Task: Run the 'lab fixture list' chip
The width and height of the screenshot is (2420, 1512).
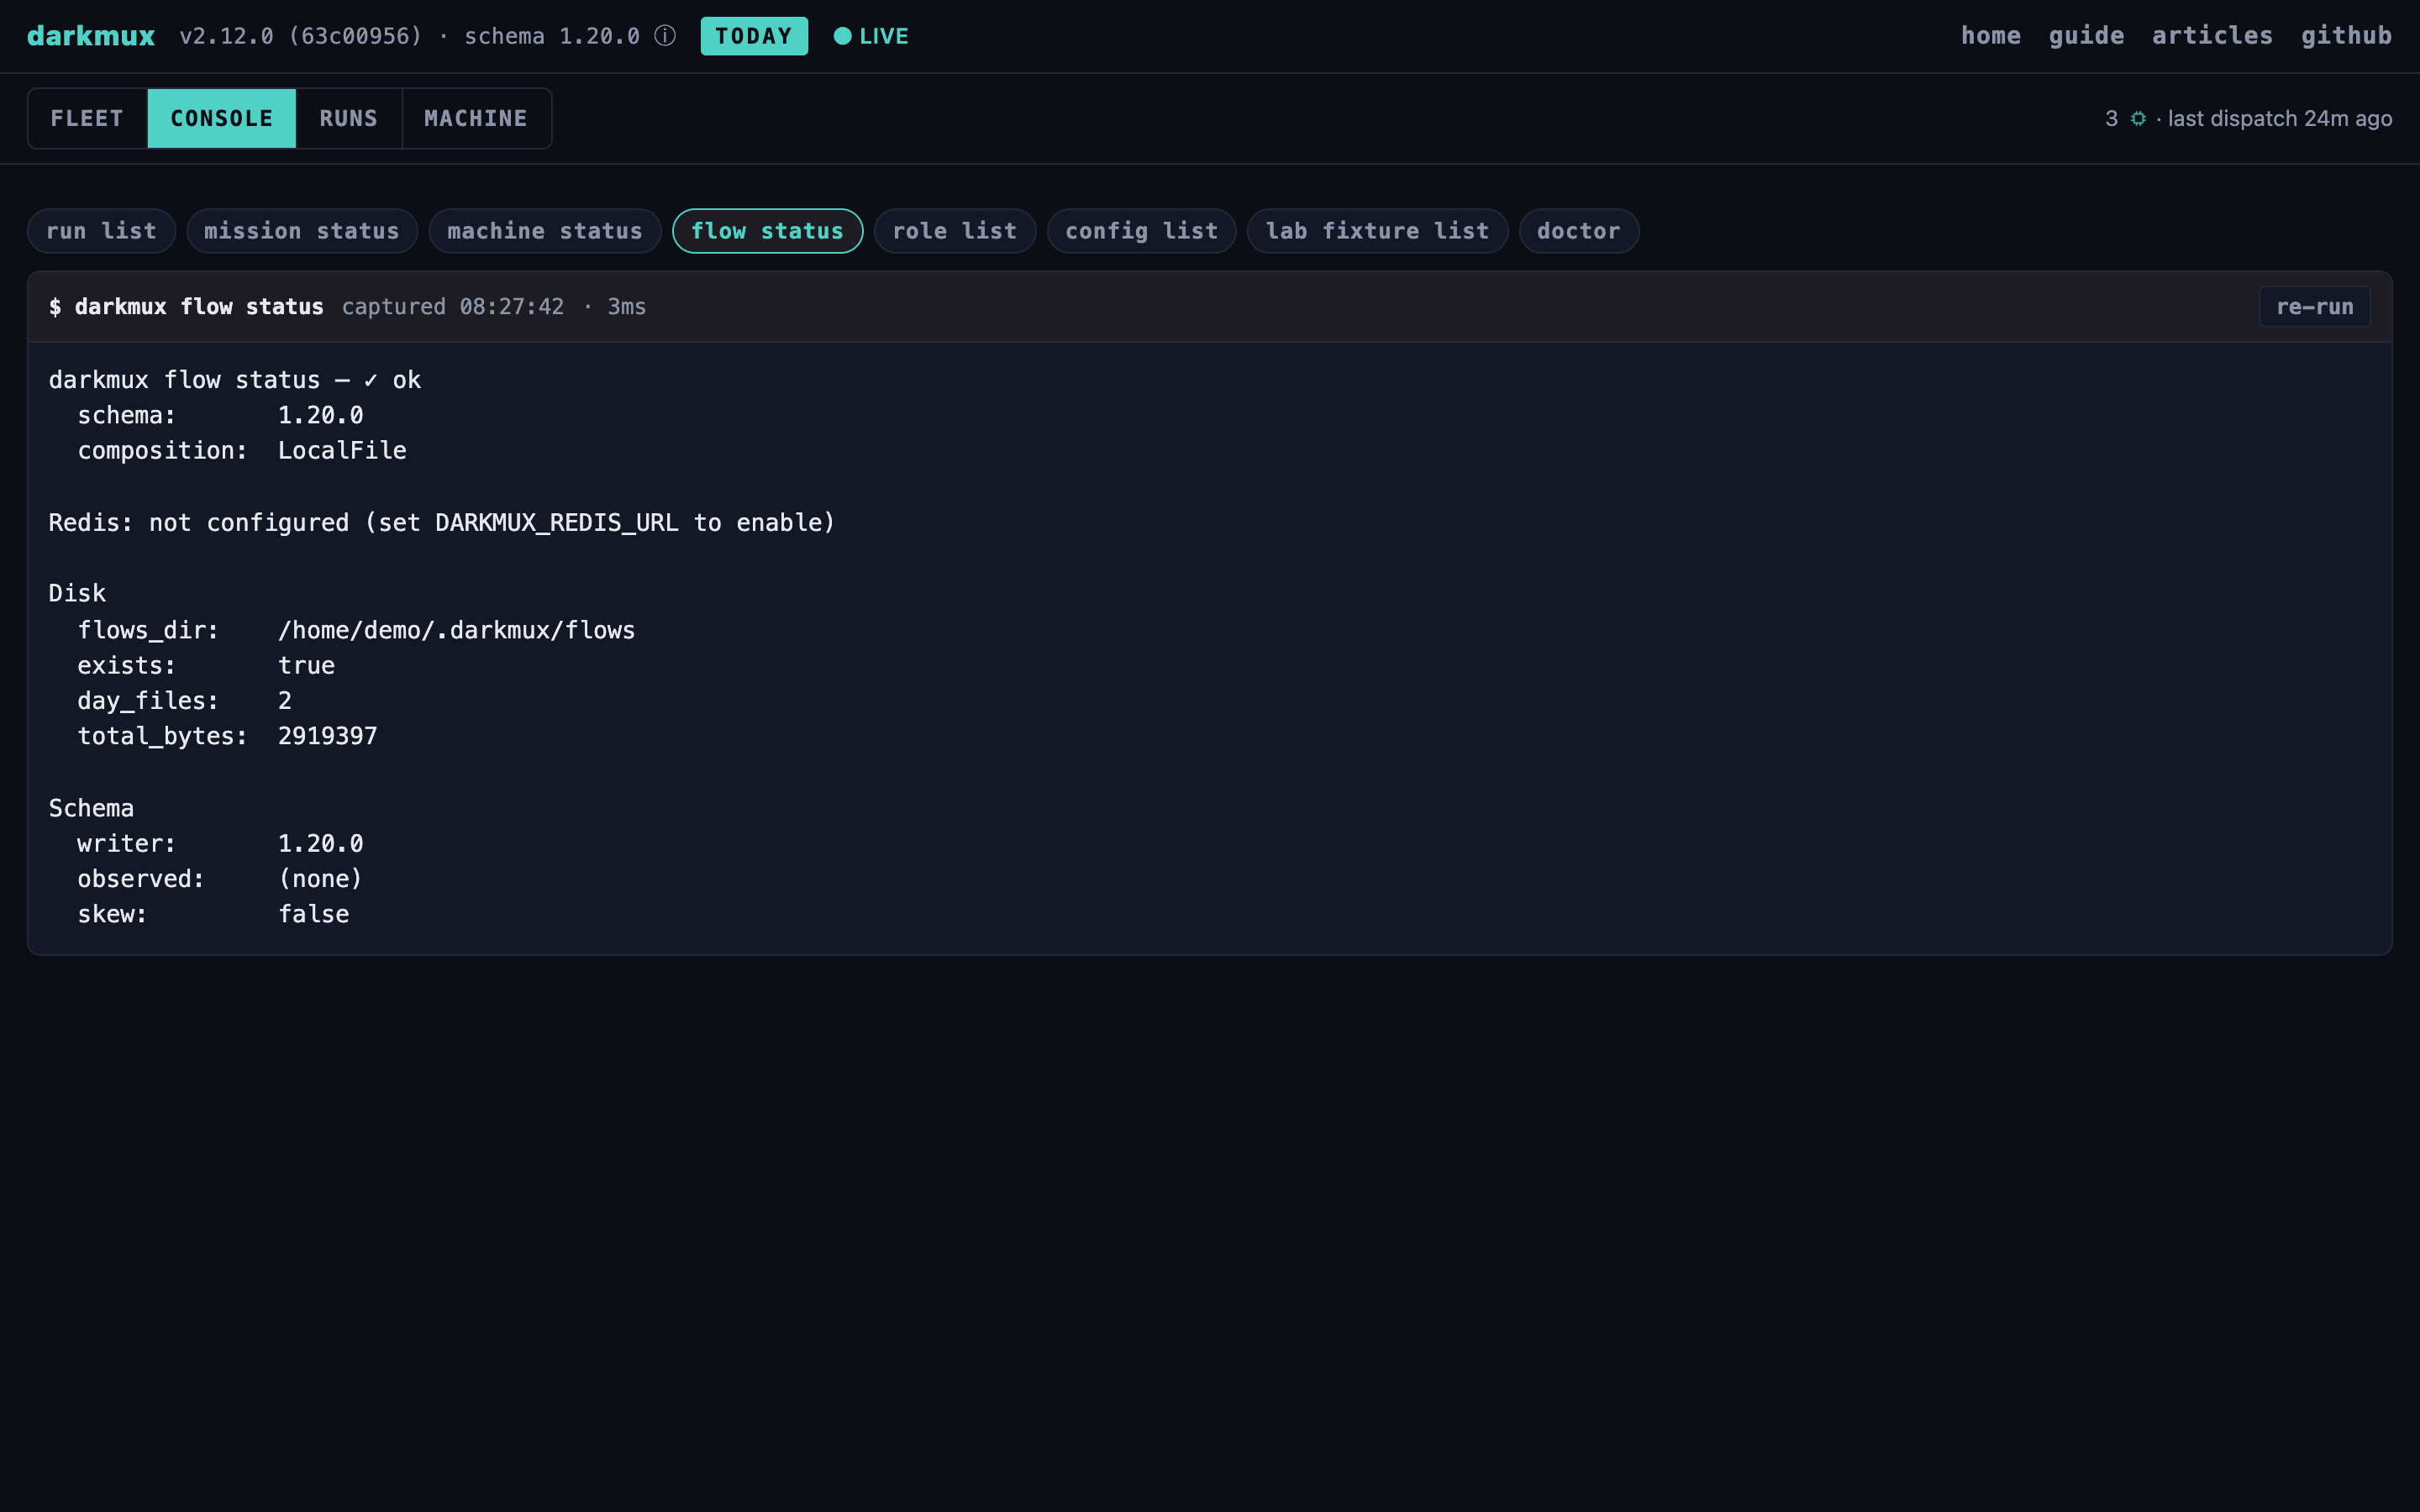Action: pyautogui.click(x=1377, y=231)
